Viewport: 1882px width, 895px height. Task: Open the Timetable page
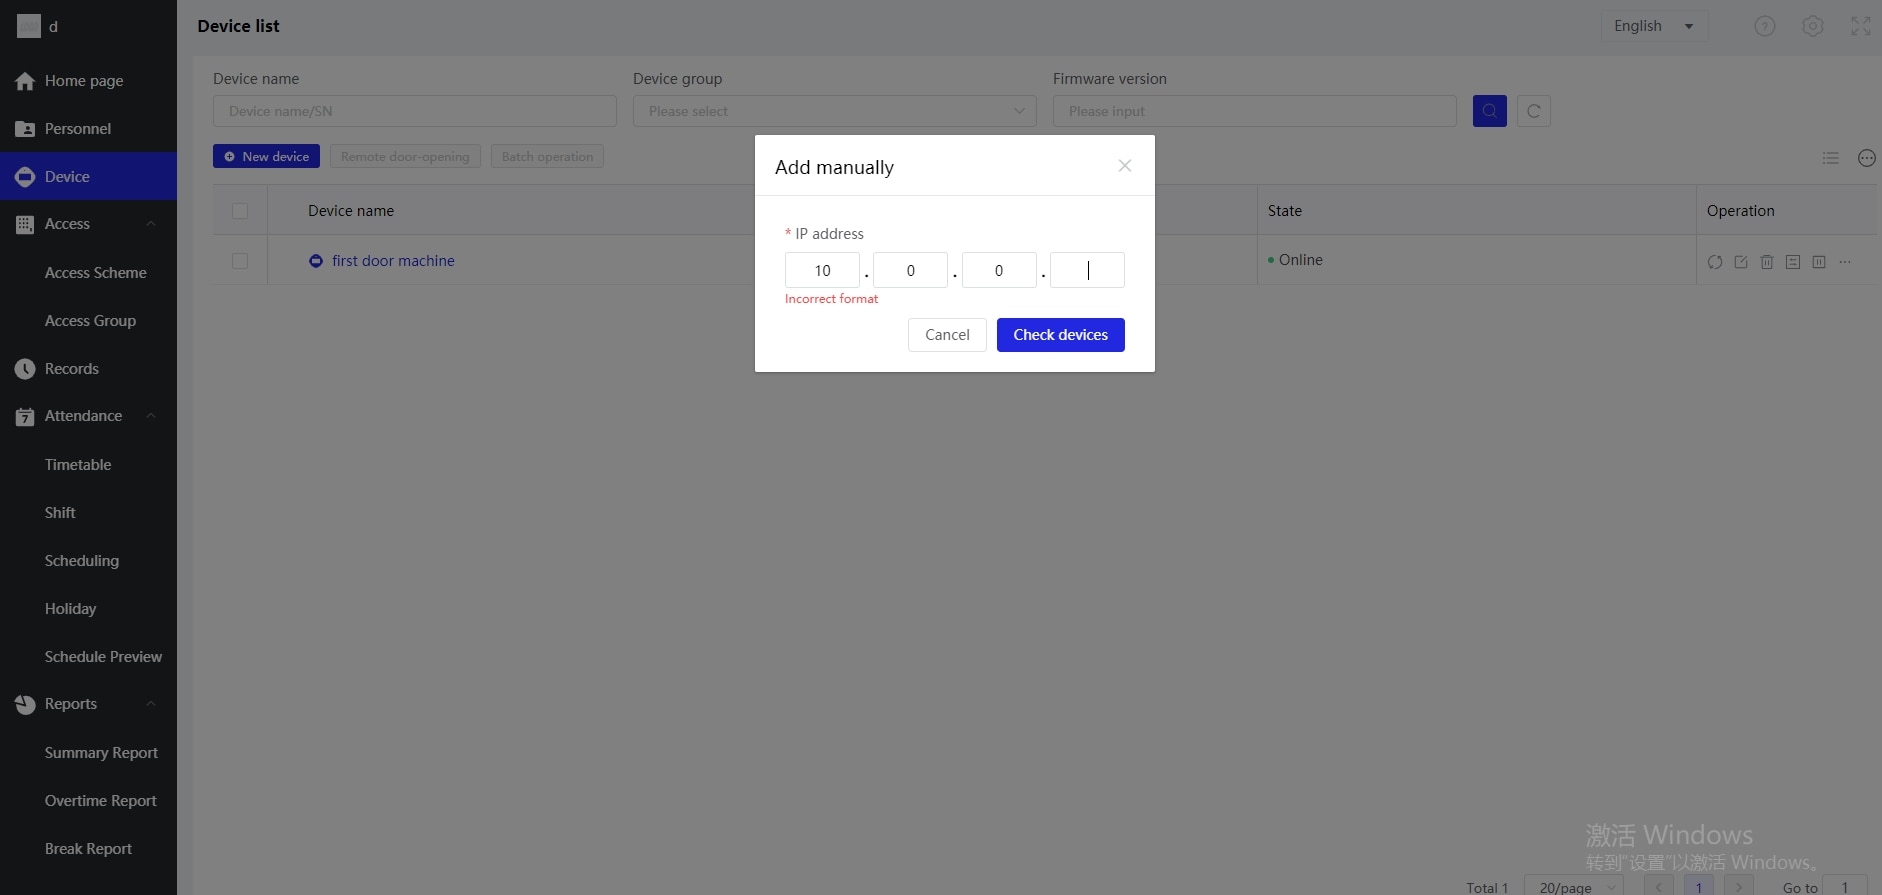pos(78,465)
